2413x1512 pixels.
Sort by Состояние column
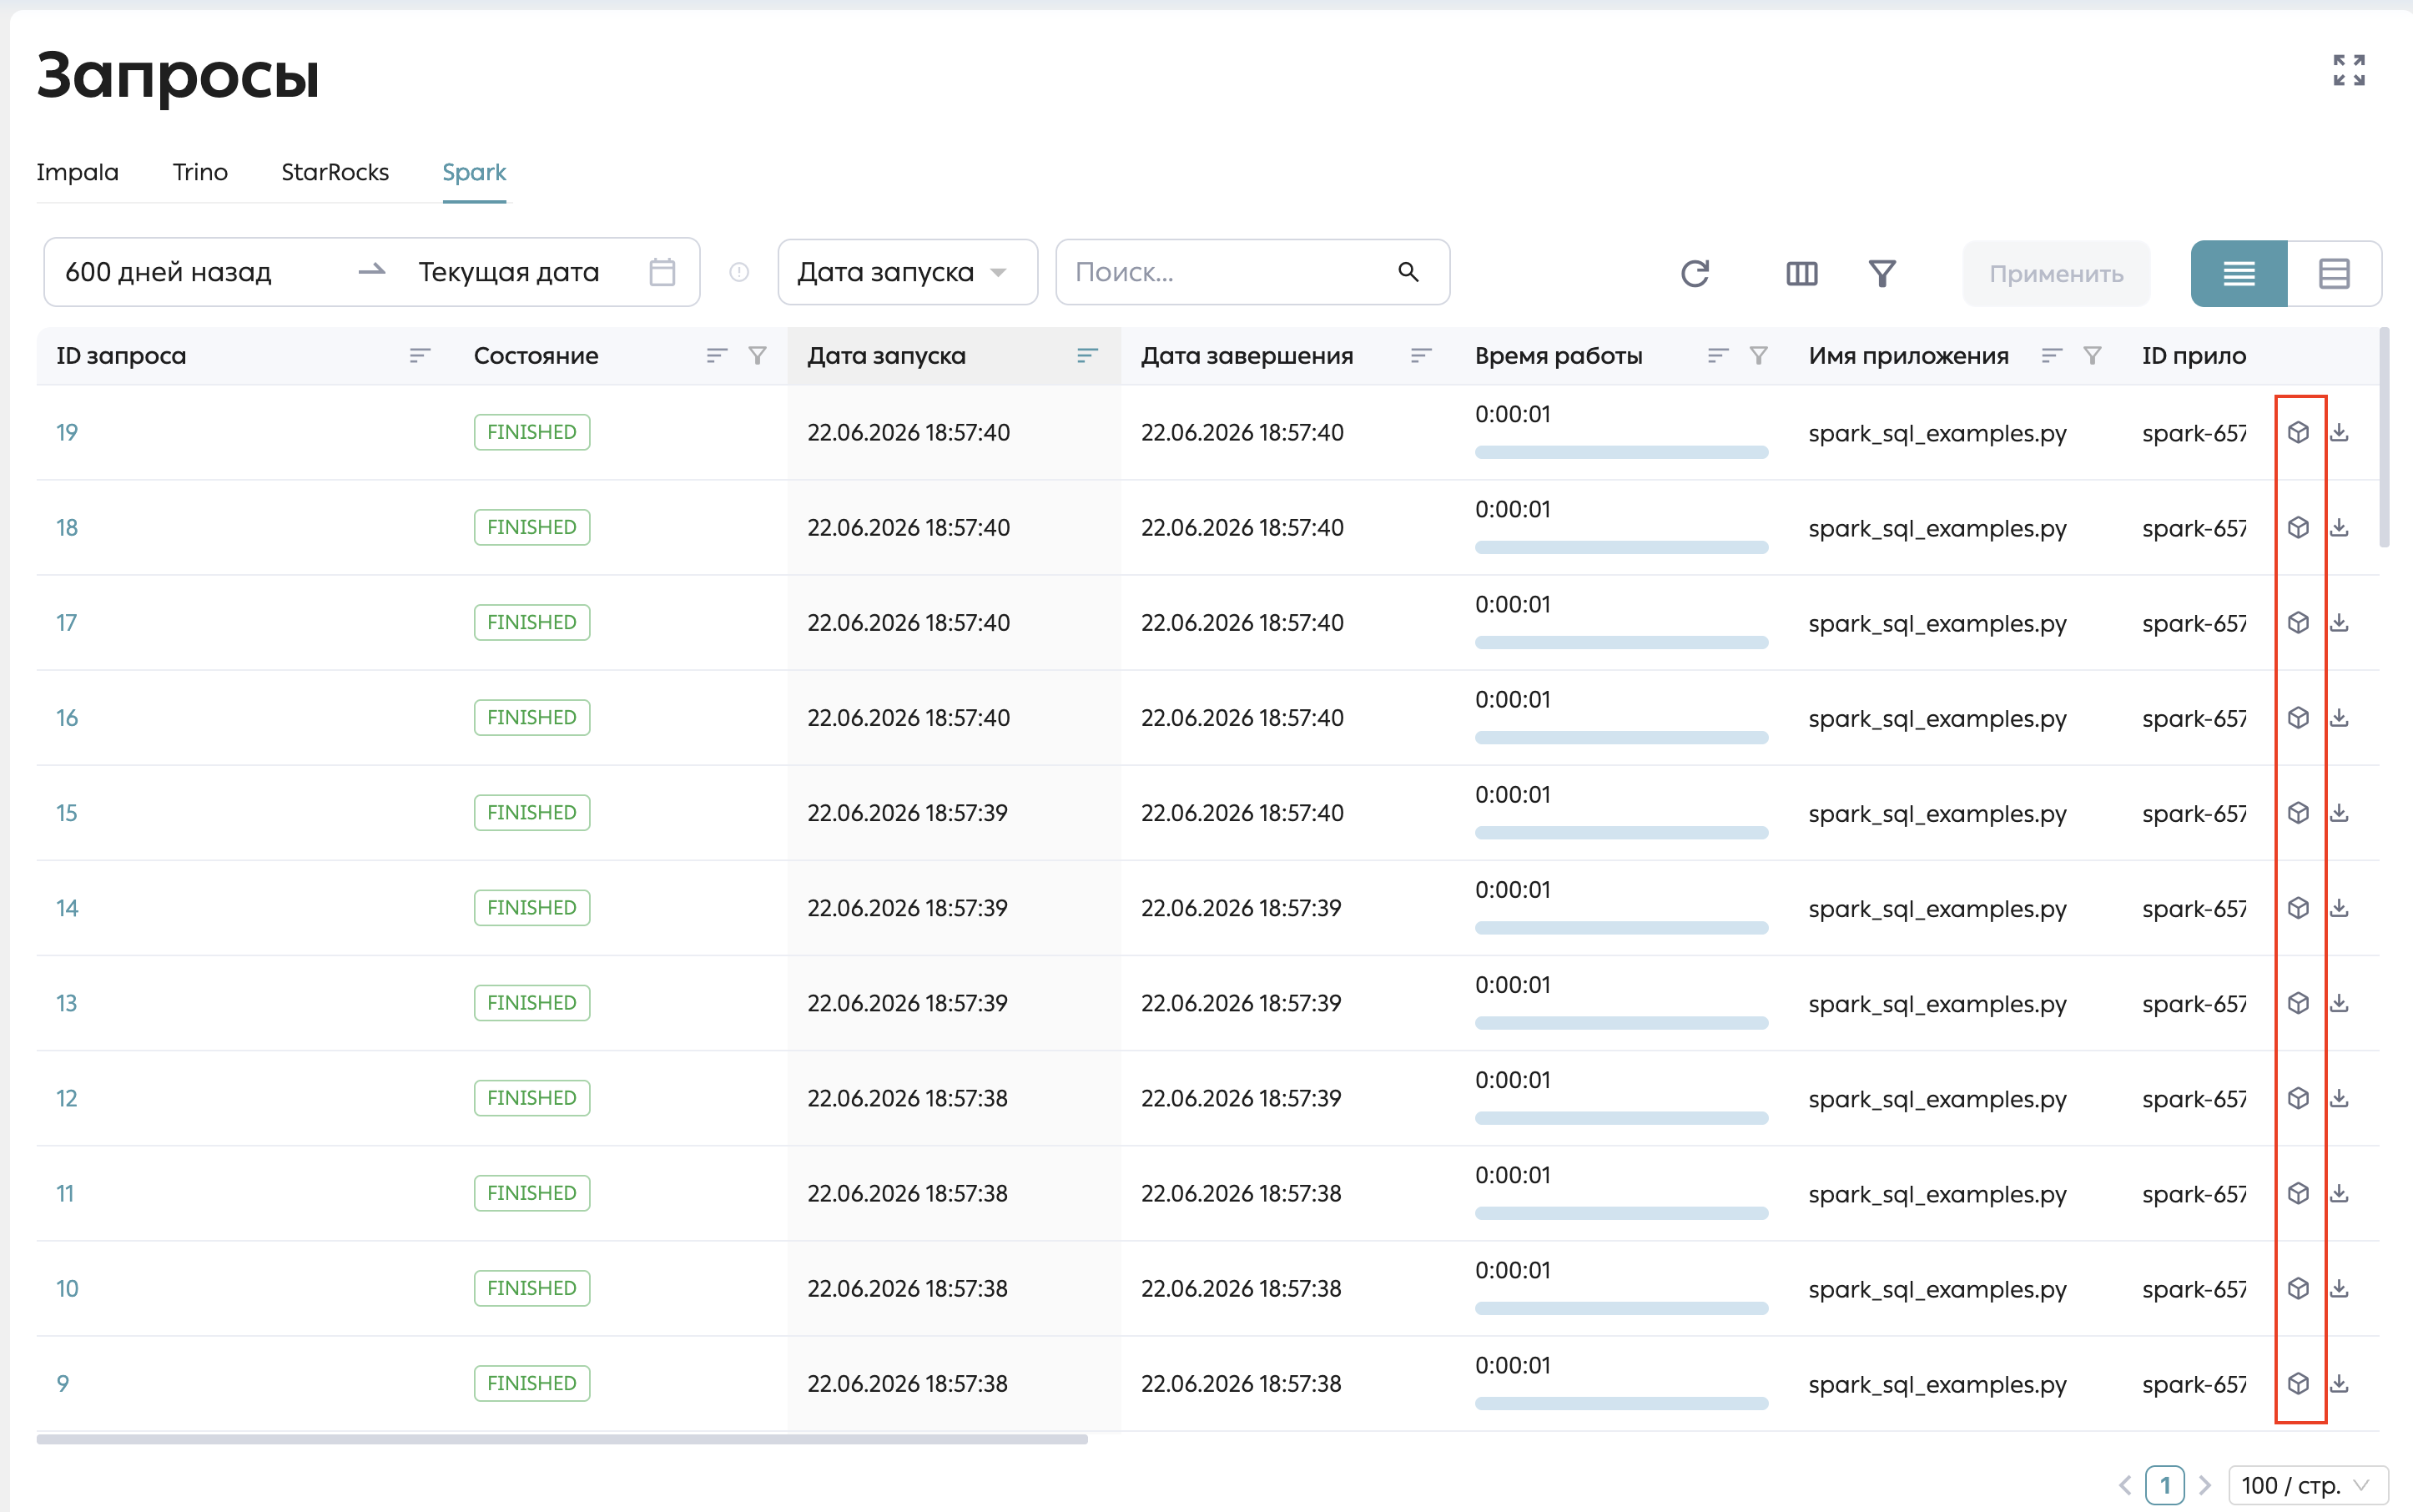(x=716, y=356)
